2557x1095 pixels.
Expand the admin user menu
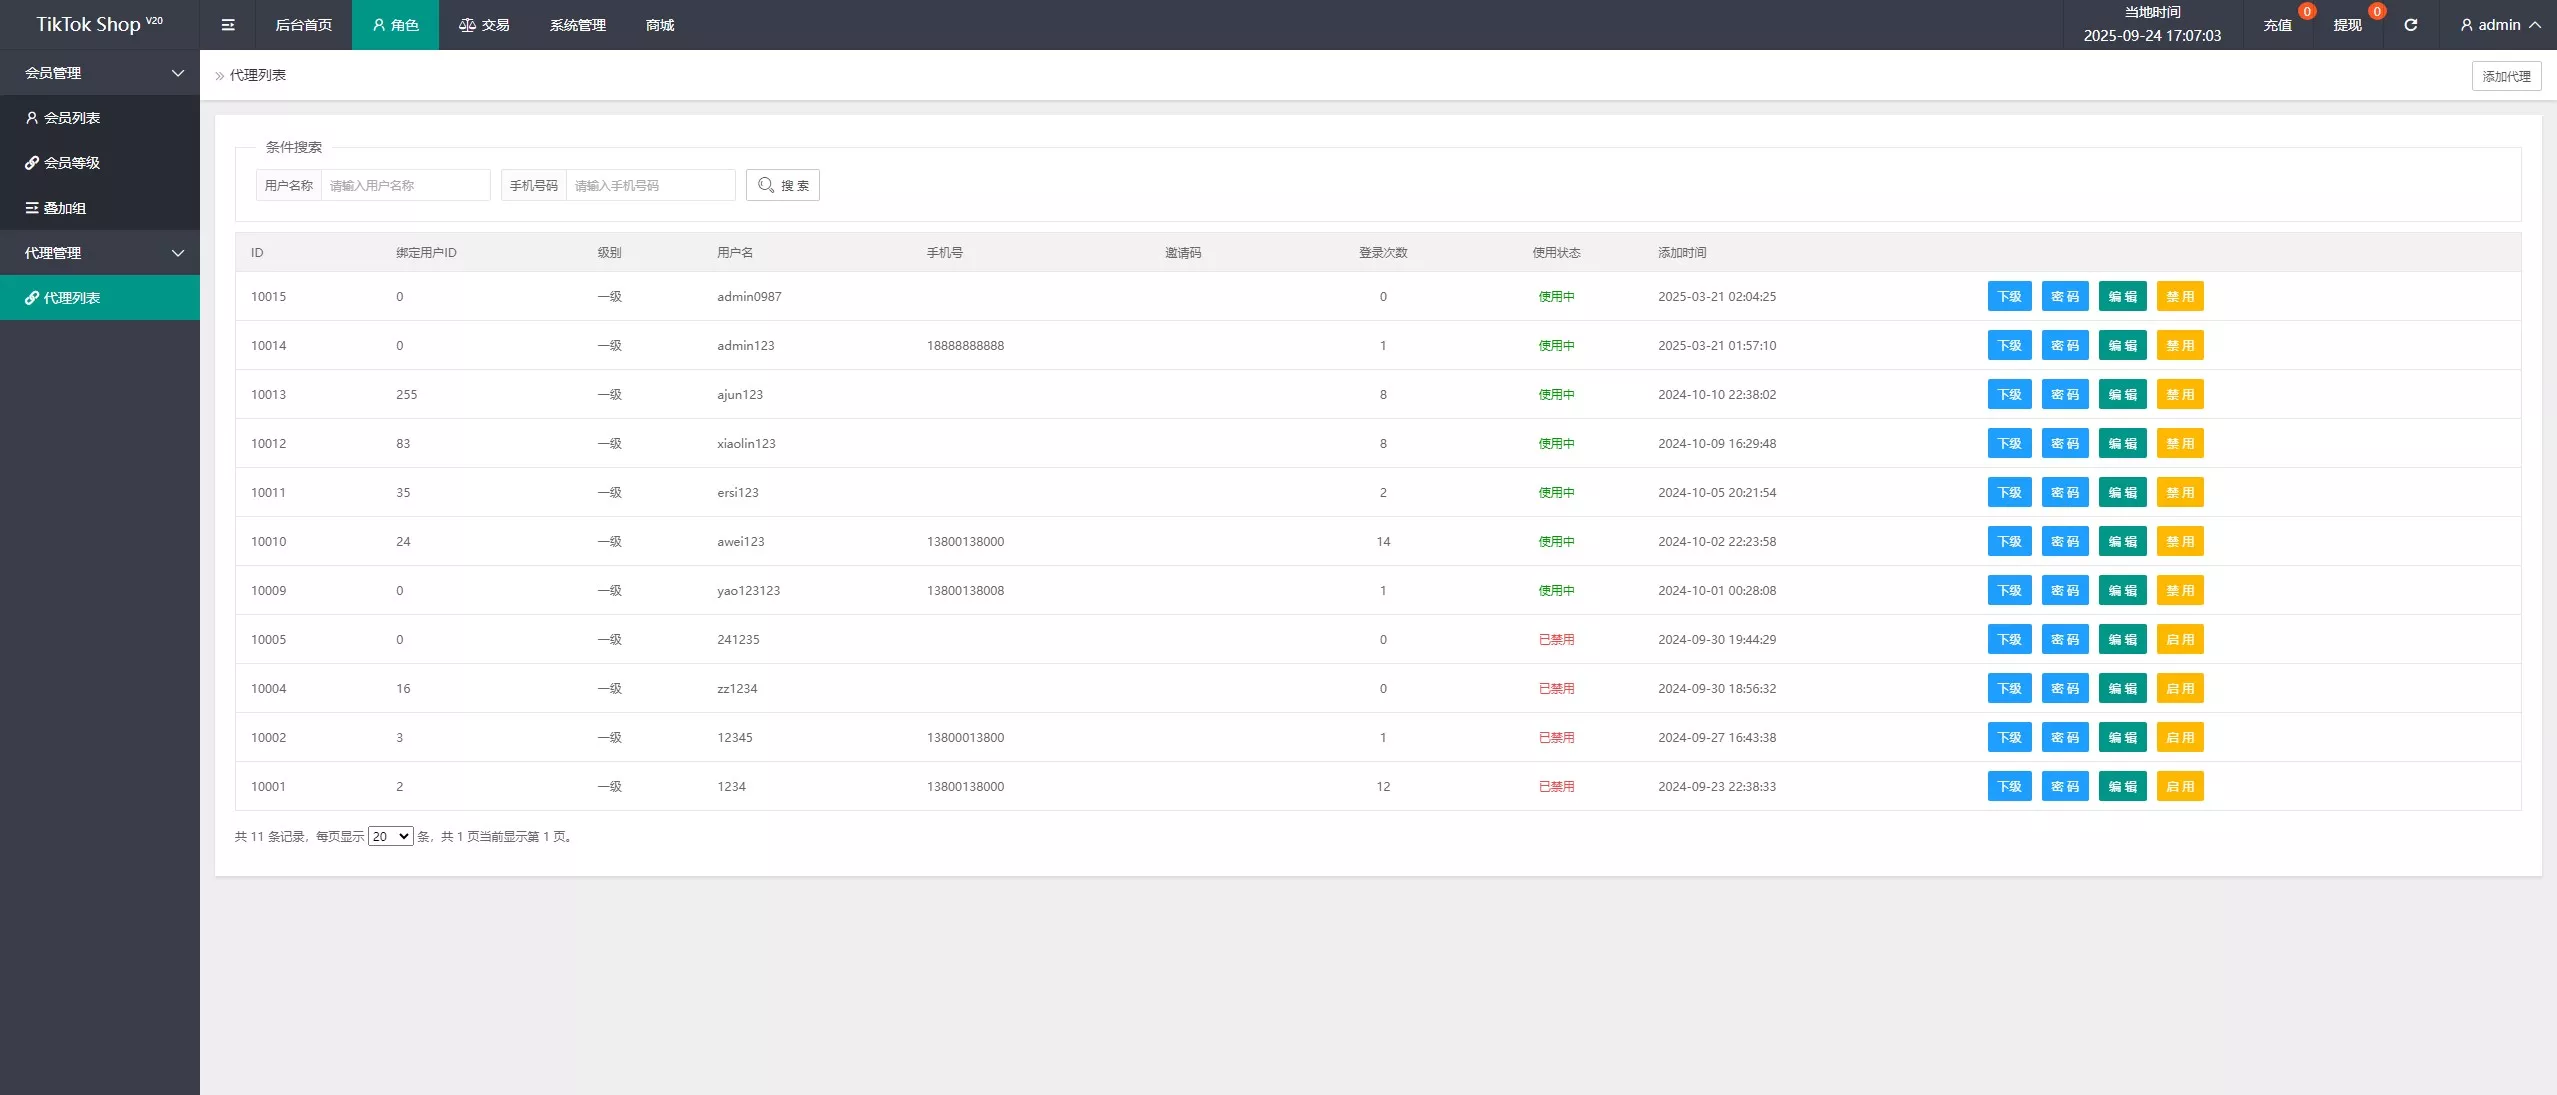(2500, 25)
